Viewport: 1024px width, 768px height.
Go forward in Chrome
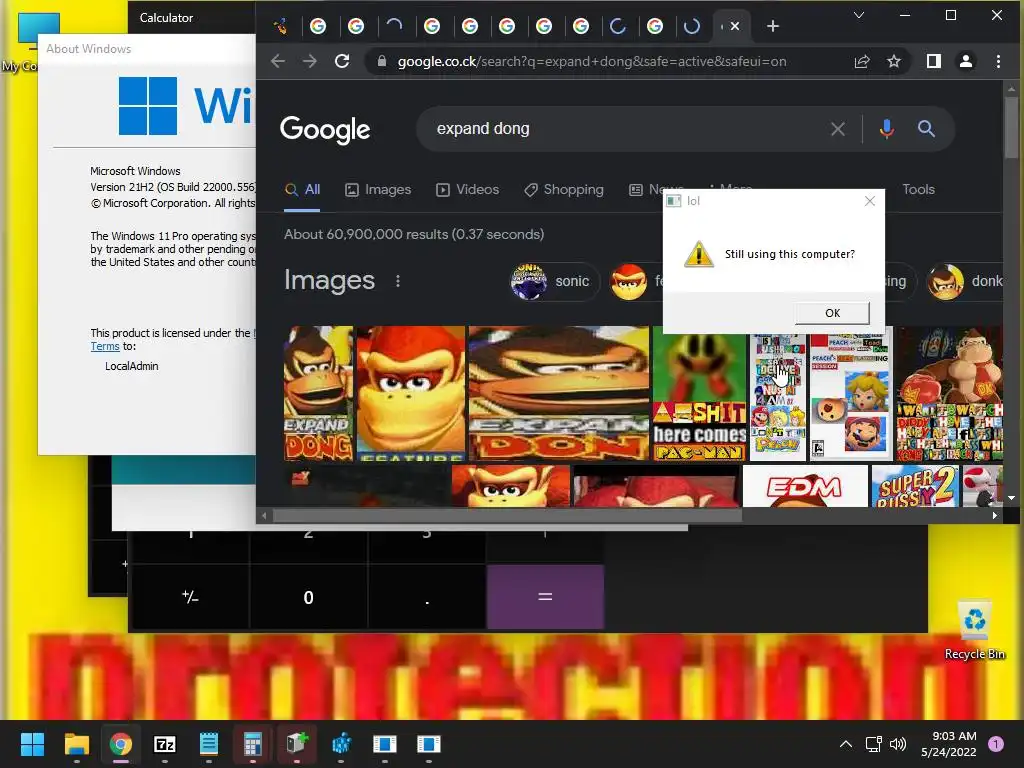point(310,61)
